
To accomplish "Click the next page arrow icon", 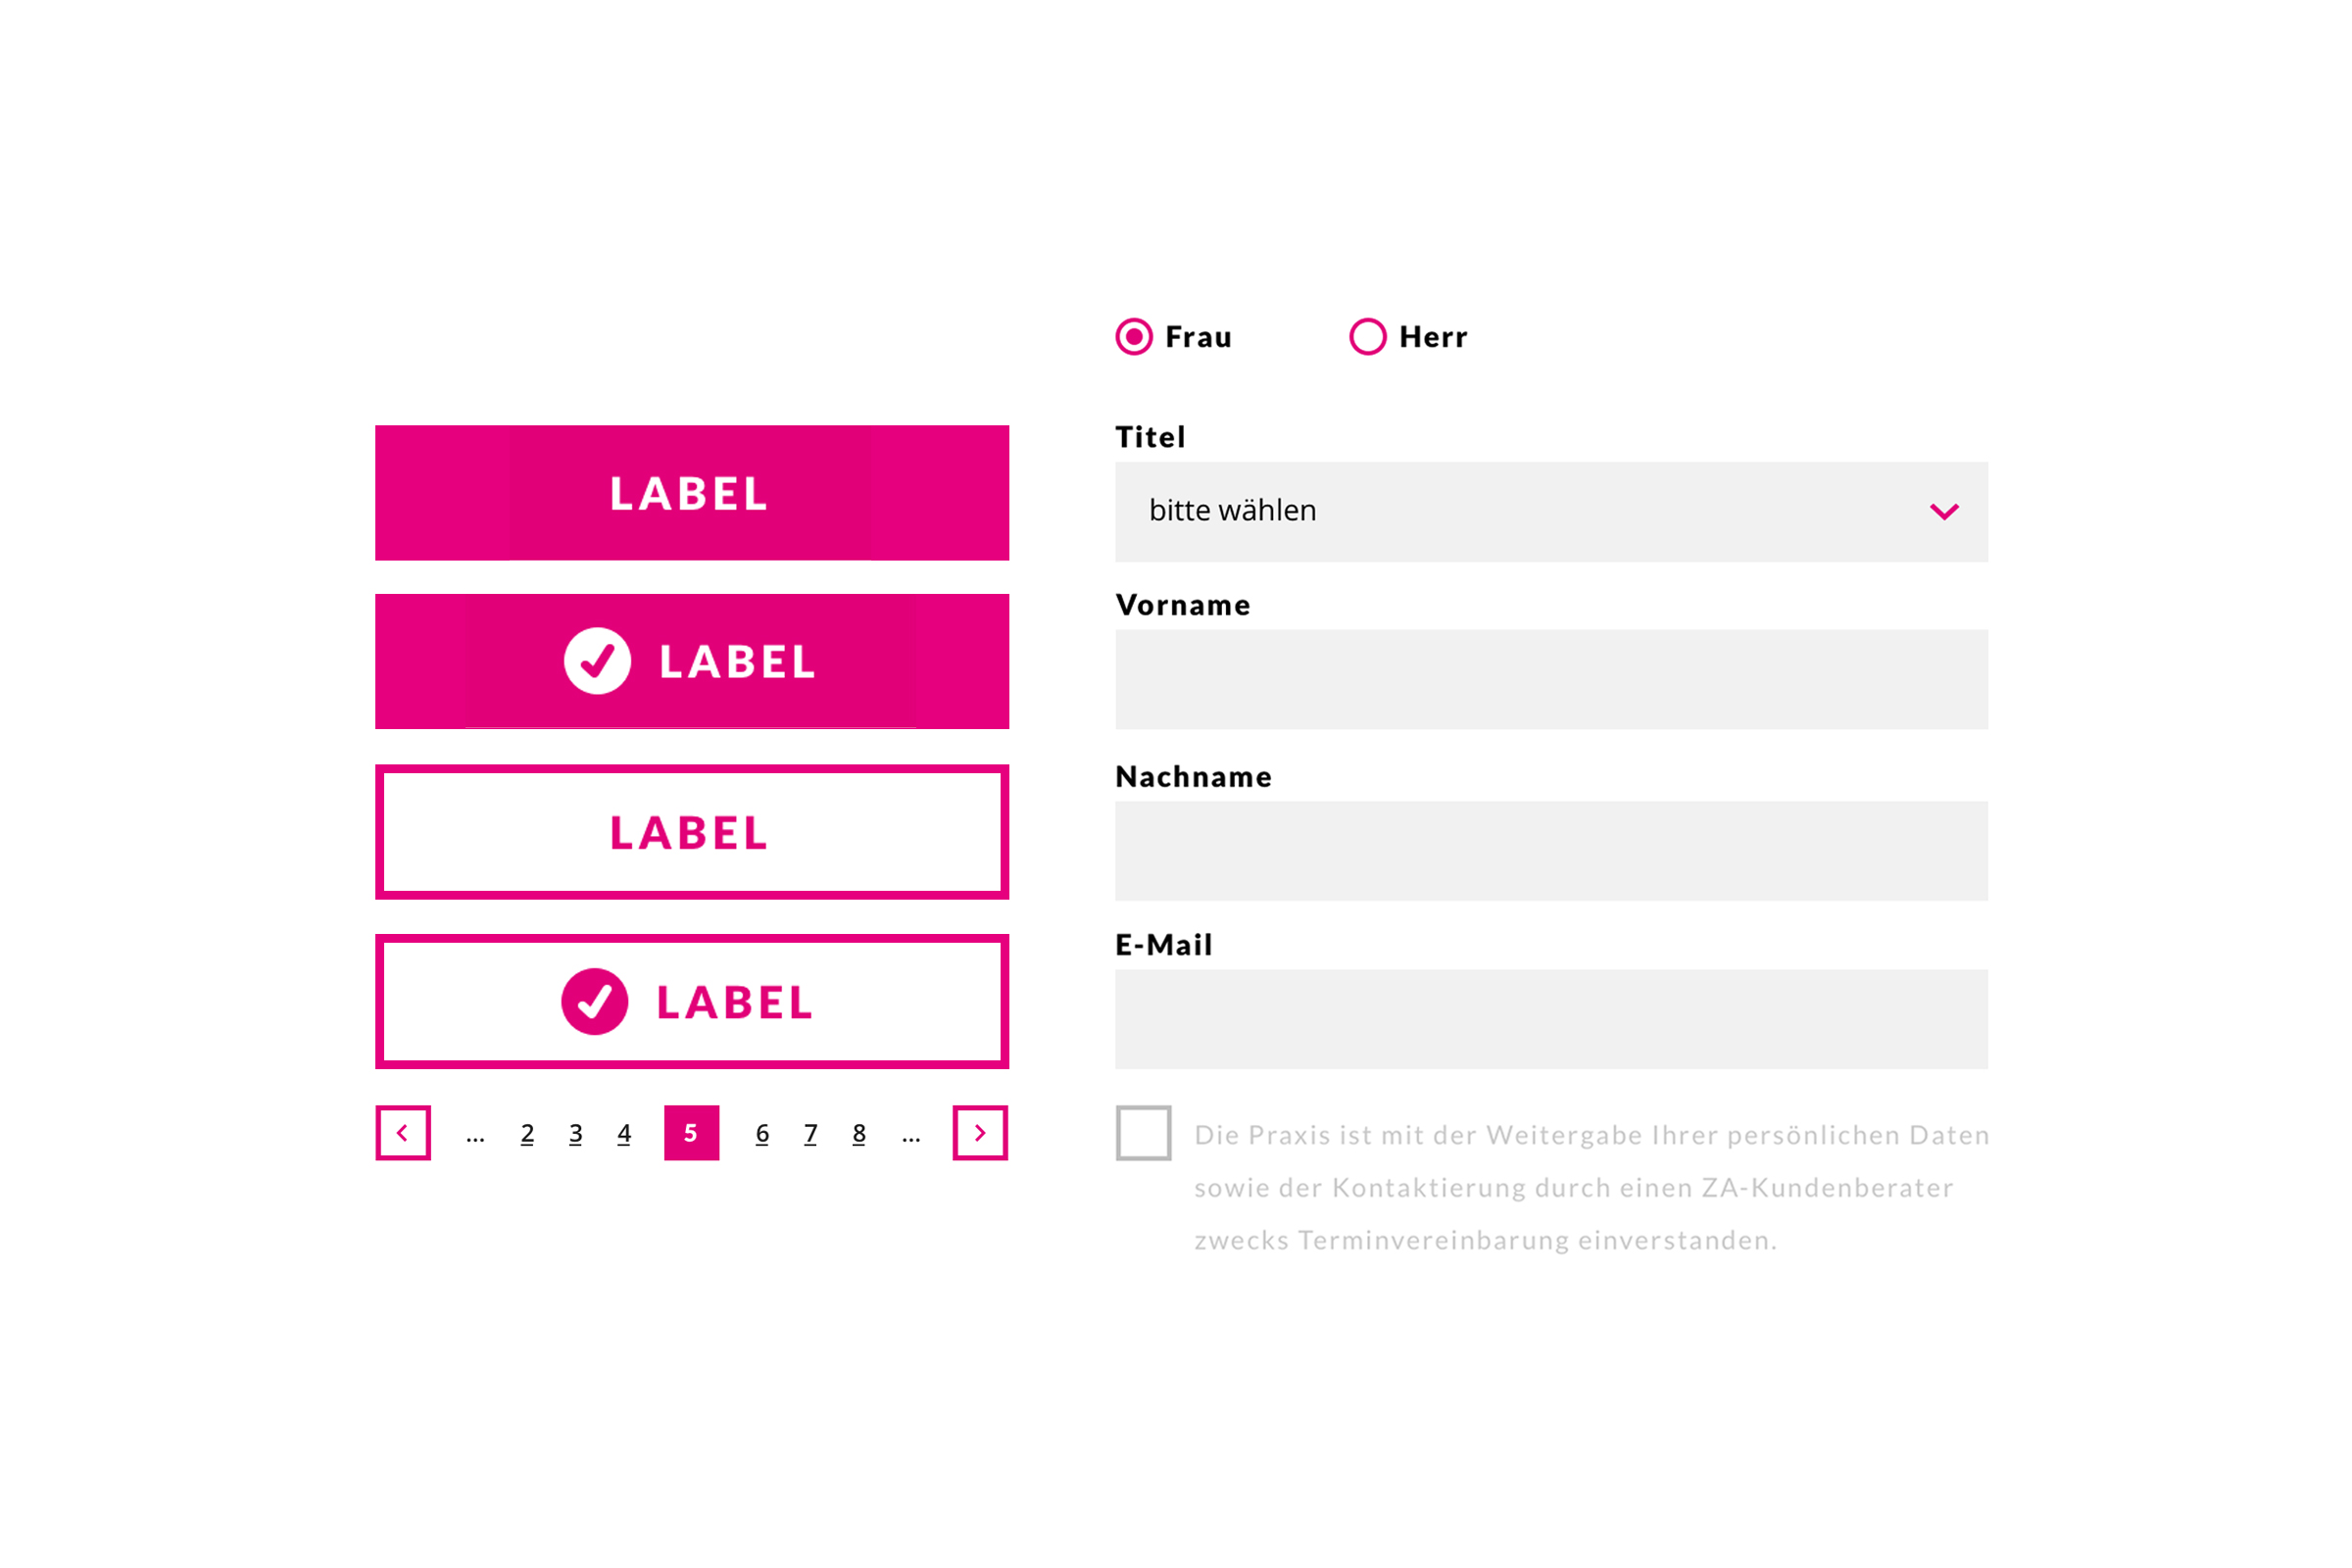I will [x=980, y=1133].
